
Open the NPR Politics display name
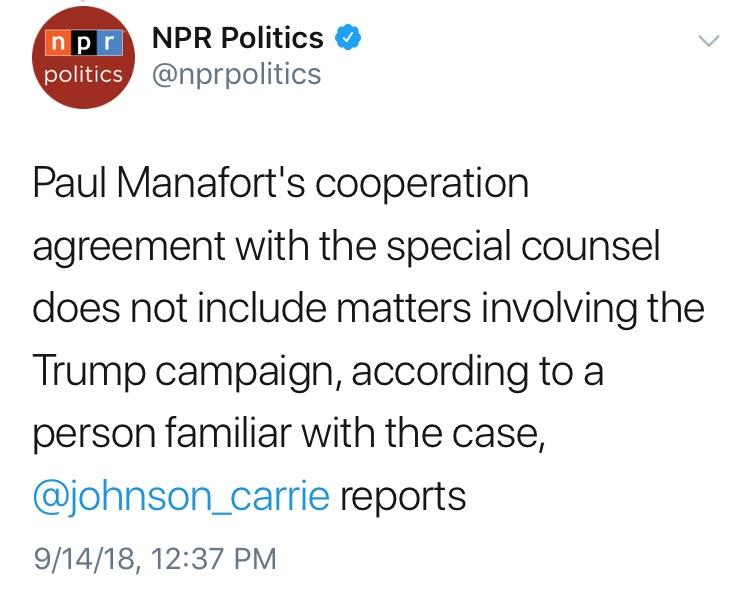(x=238, y=37)
